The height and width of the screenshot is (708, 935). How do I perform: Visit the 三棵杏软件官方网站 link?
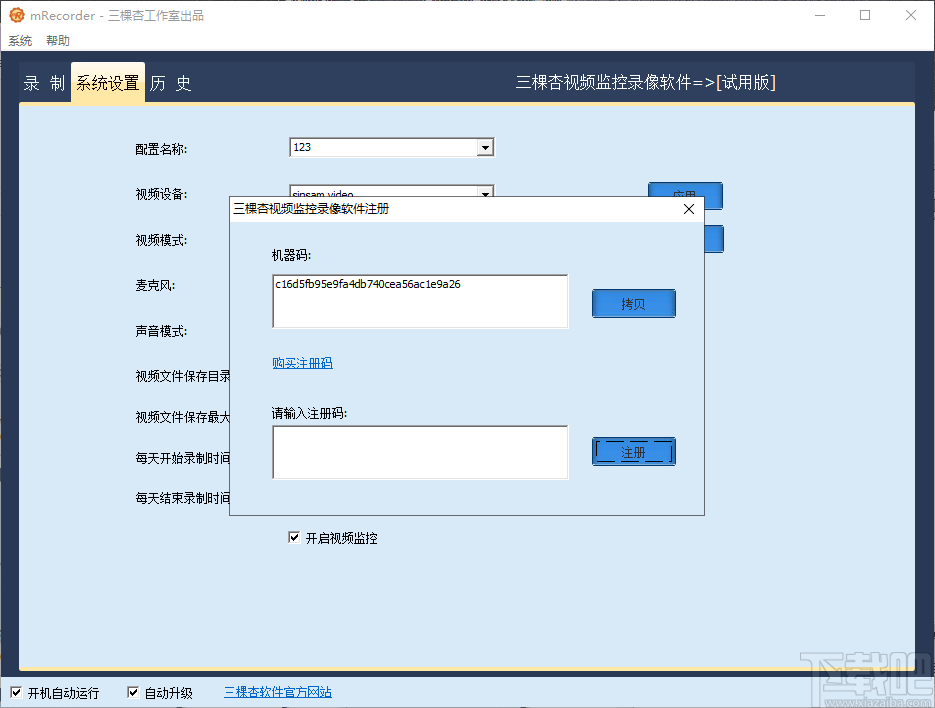click(277, 690)
